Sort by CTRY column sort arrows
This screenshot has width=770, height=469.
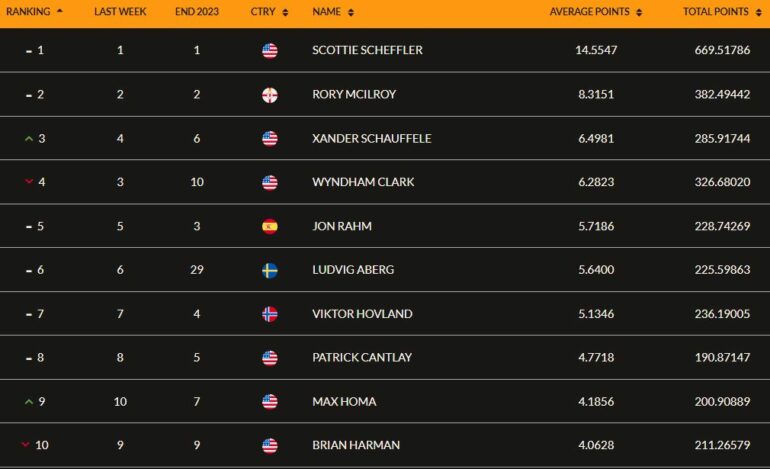pyautogui.click(x=285, y=12)
